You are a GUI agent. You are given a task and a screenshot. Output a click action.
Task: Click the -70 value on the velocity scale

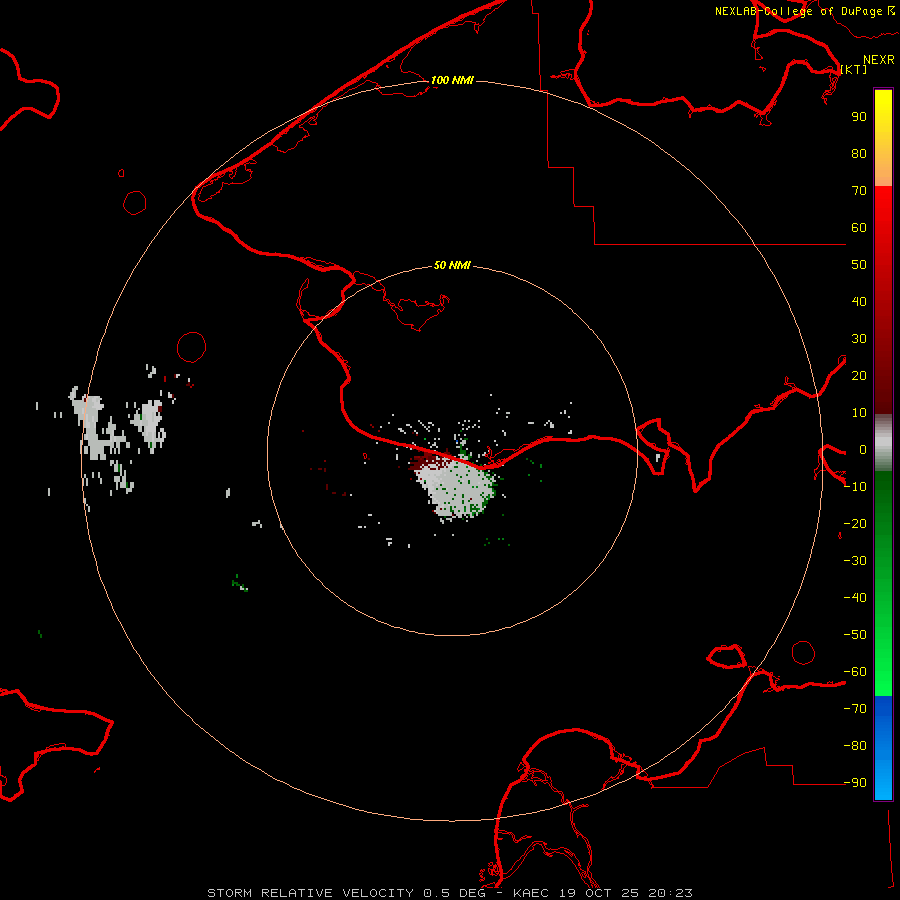(855, 709)
